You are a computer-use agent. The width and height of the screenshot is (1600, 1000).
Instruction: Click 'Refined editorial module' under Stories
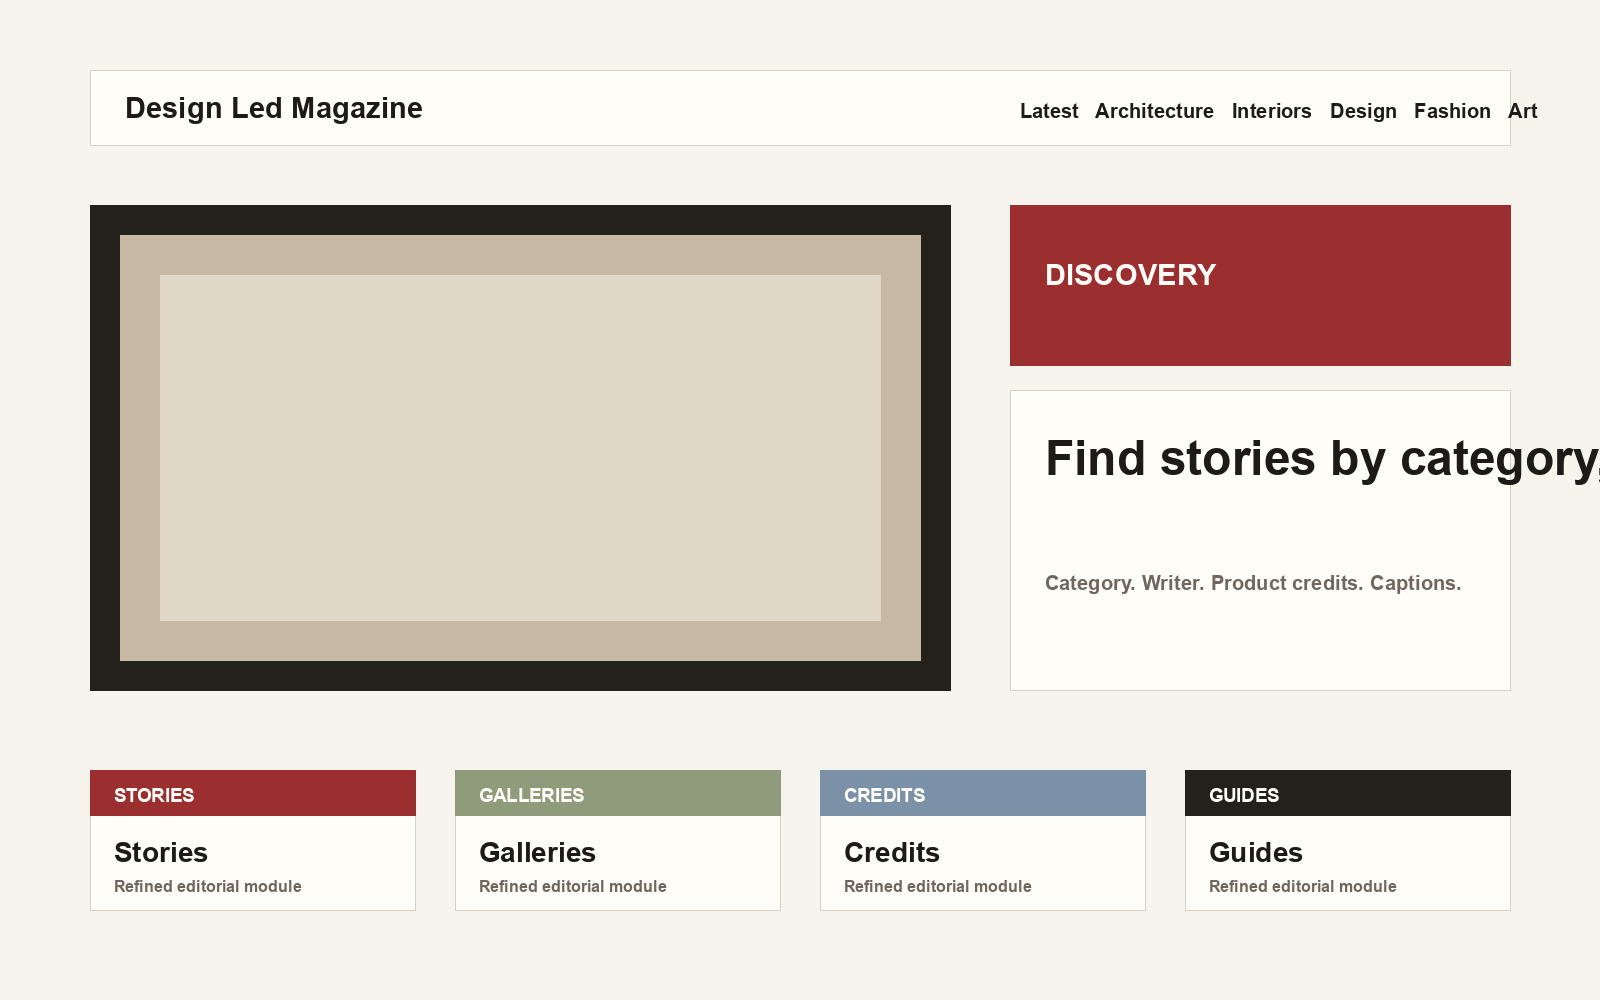click(208, 886)
